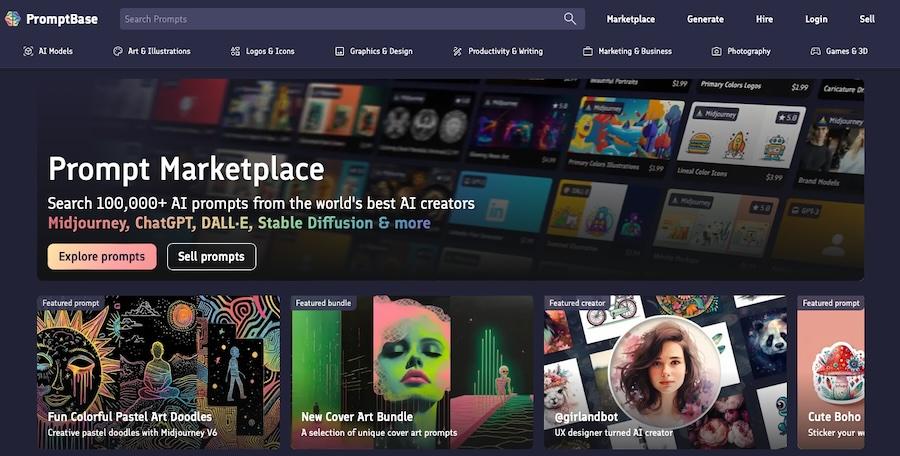Click 'UX designer turned AI creator' caption
Viewport: 900px width, 456px height.
click(614, 432)
